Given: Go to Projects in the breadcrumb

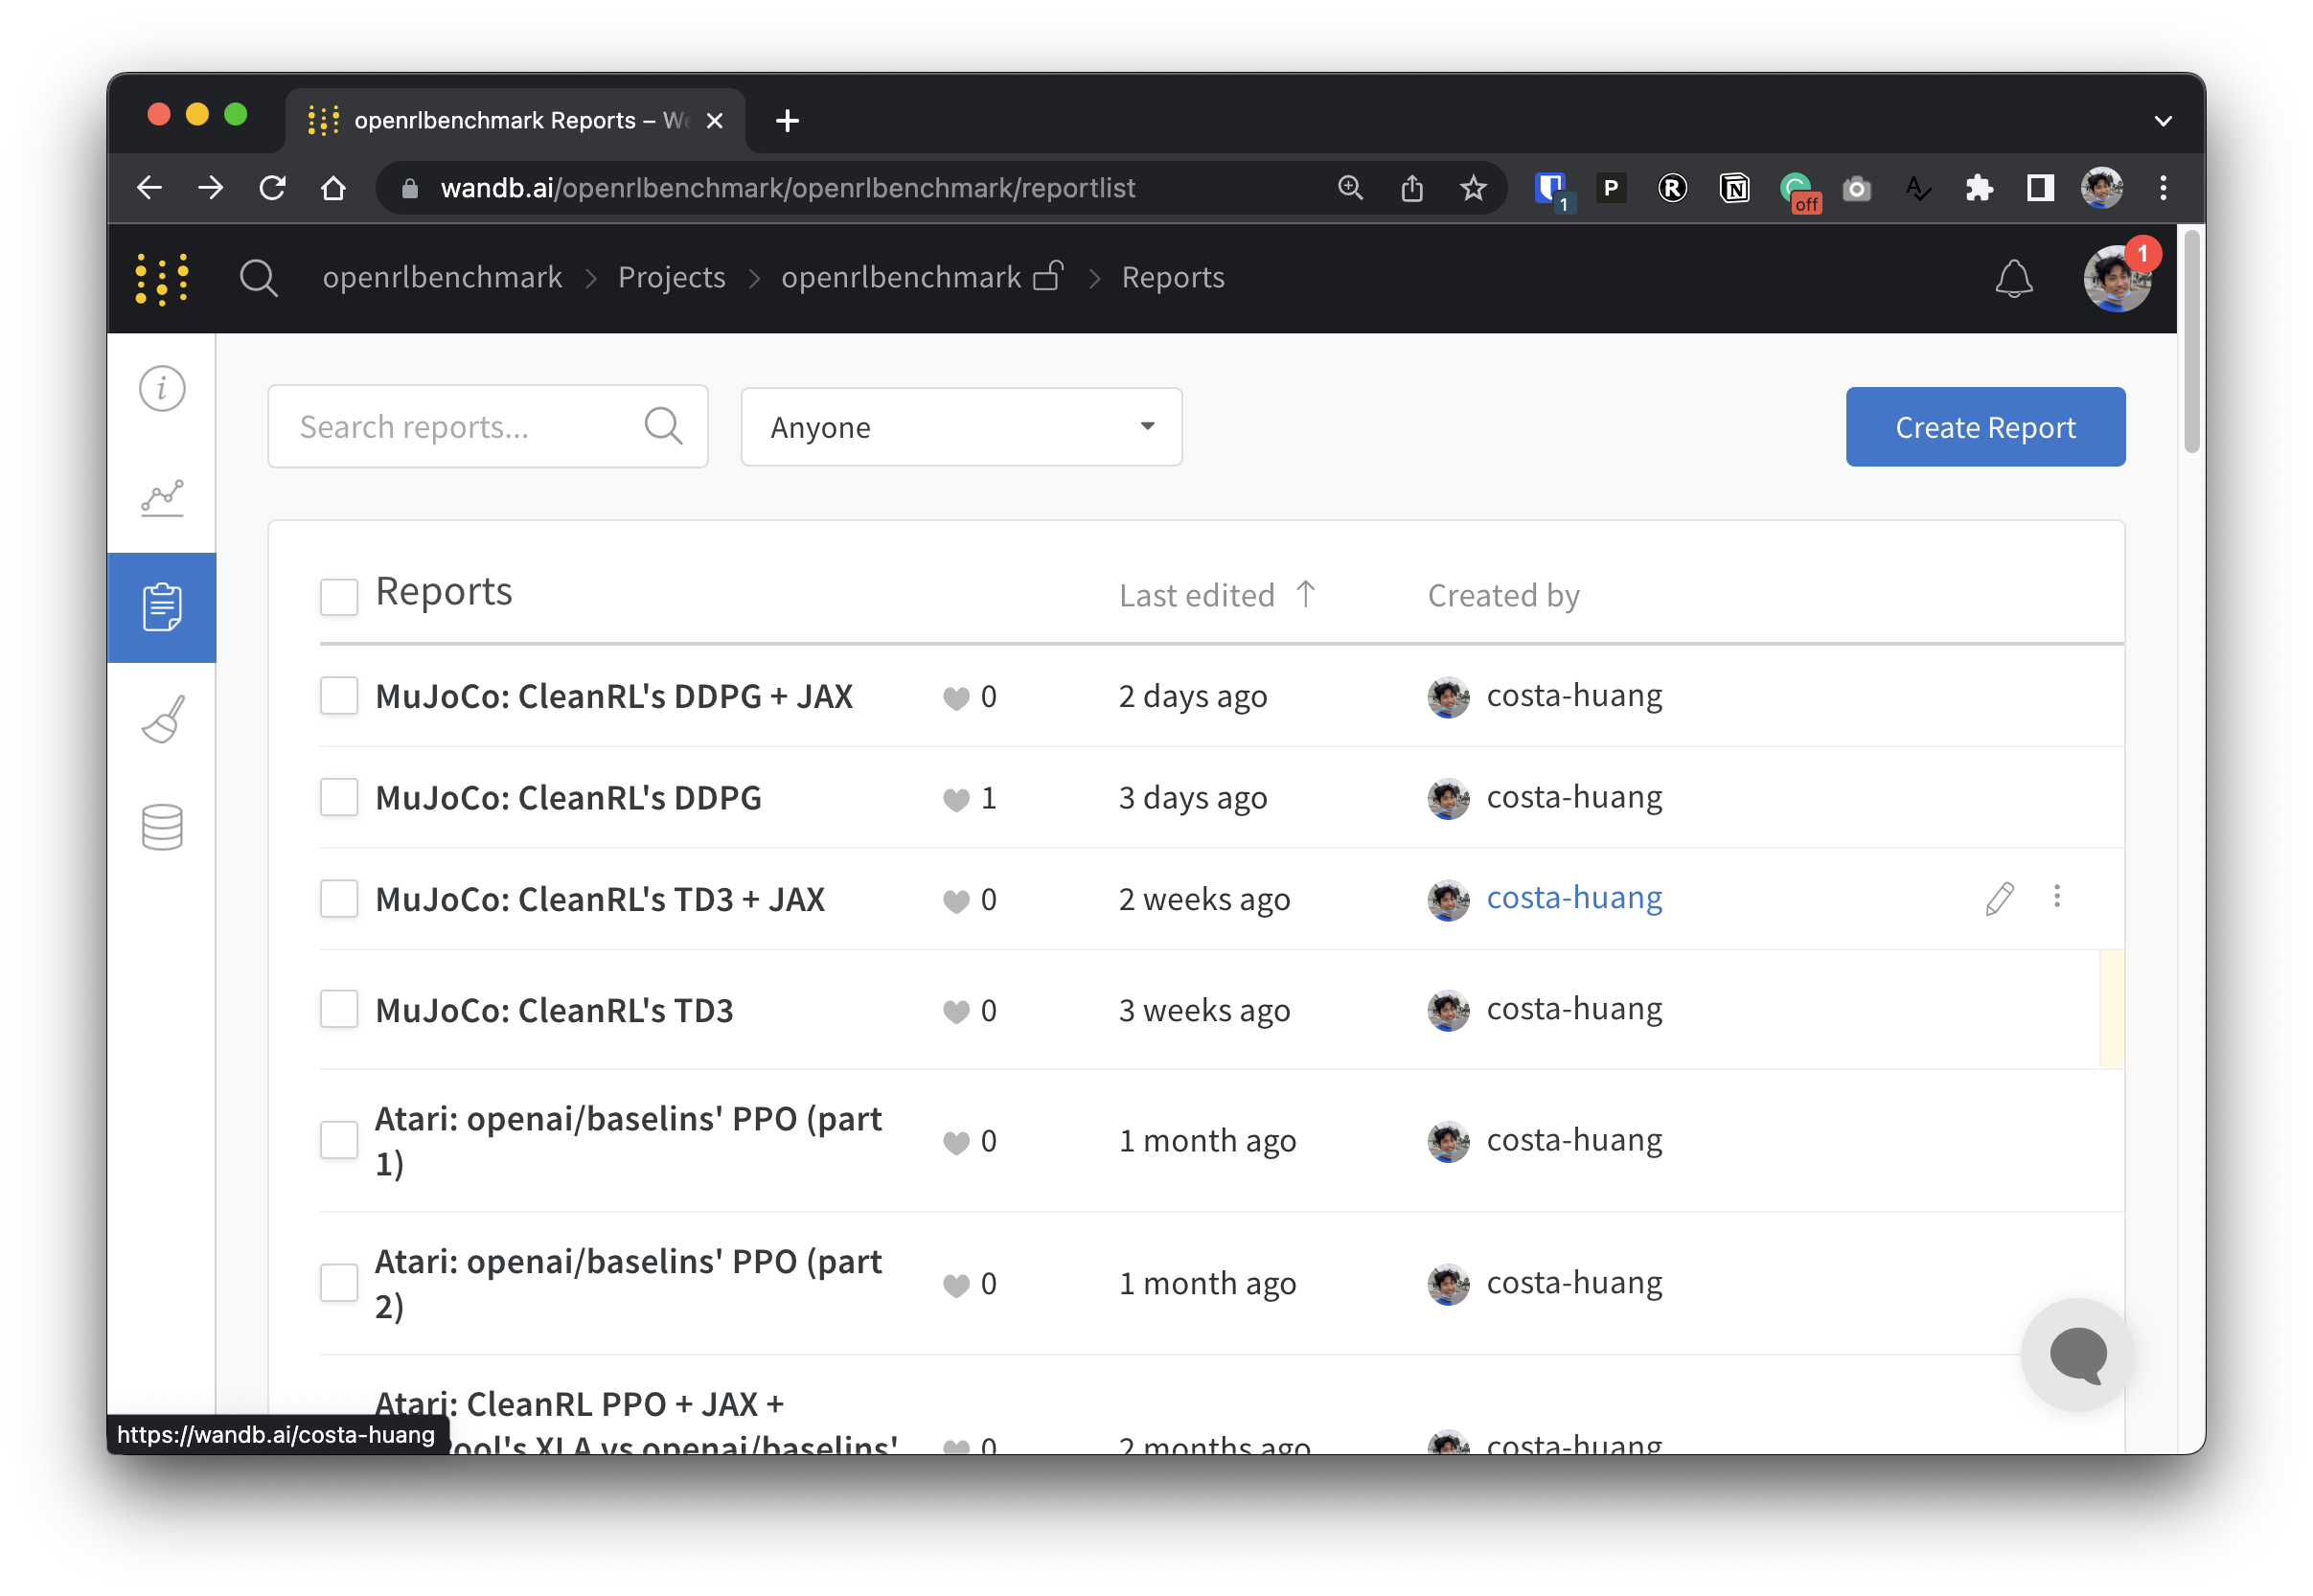Looking at the screenshot, I should click(x=671, y=277).
